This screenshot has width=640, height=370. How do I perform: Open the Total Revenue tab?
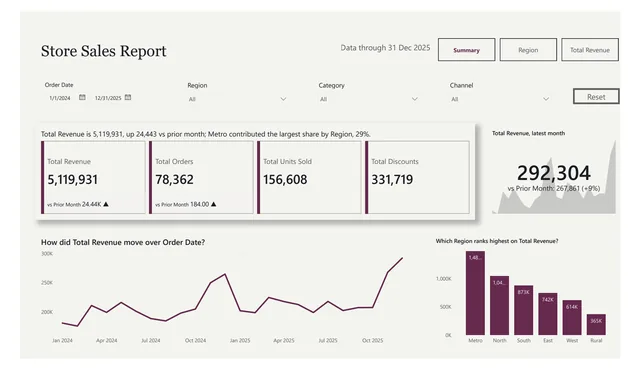coord(590,50)
